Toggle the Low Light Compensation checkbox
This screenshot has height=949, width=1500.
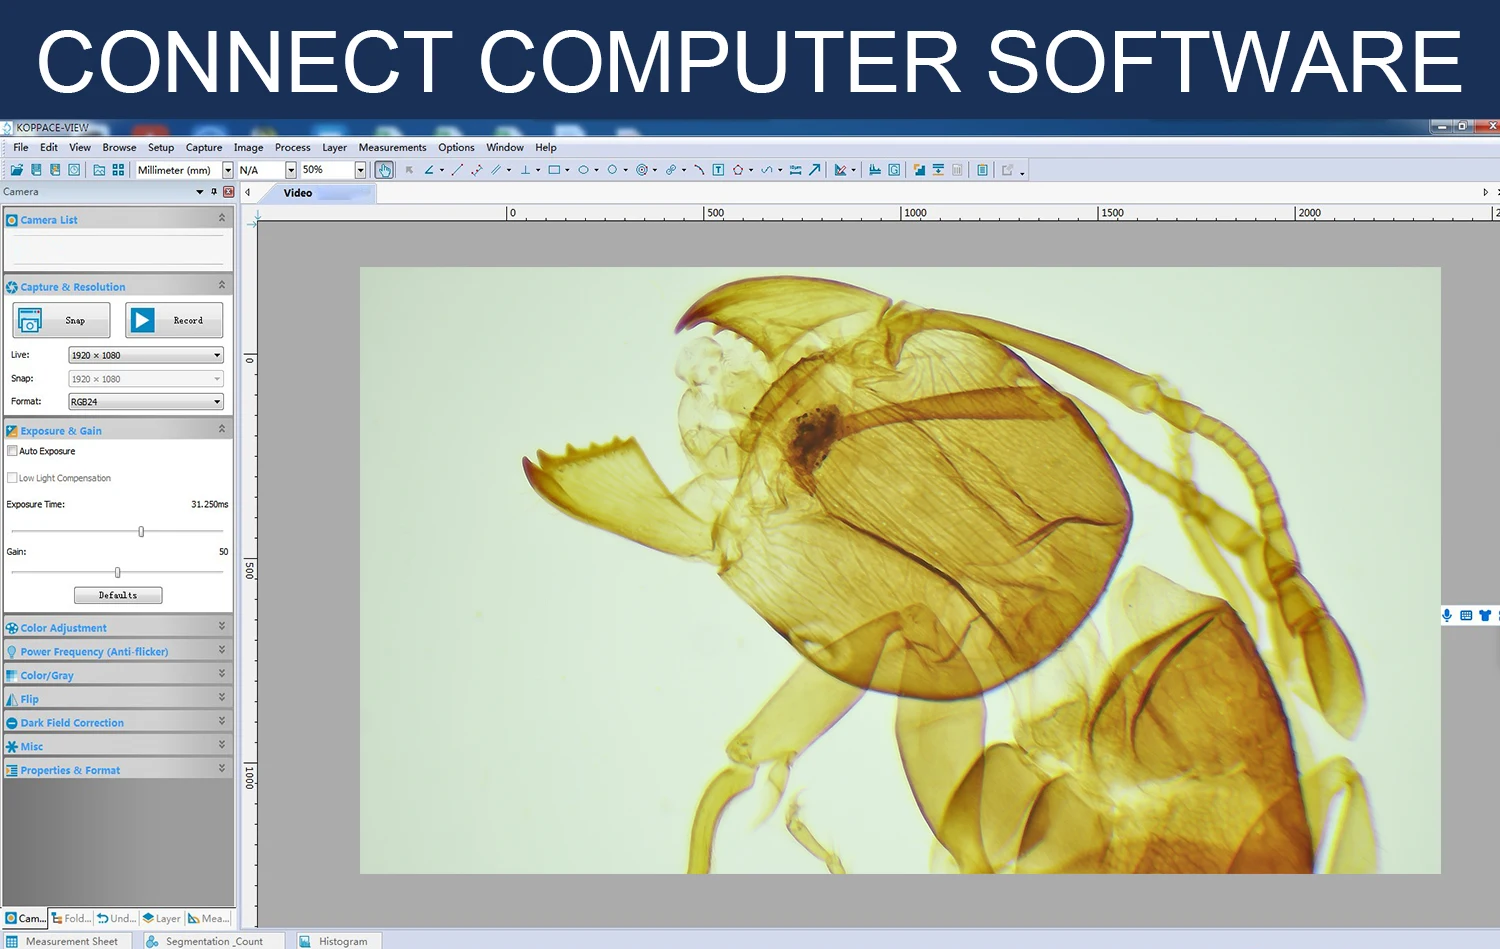(12, 478)
